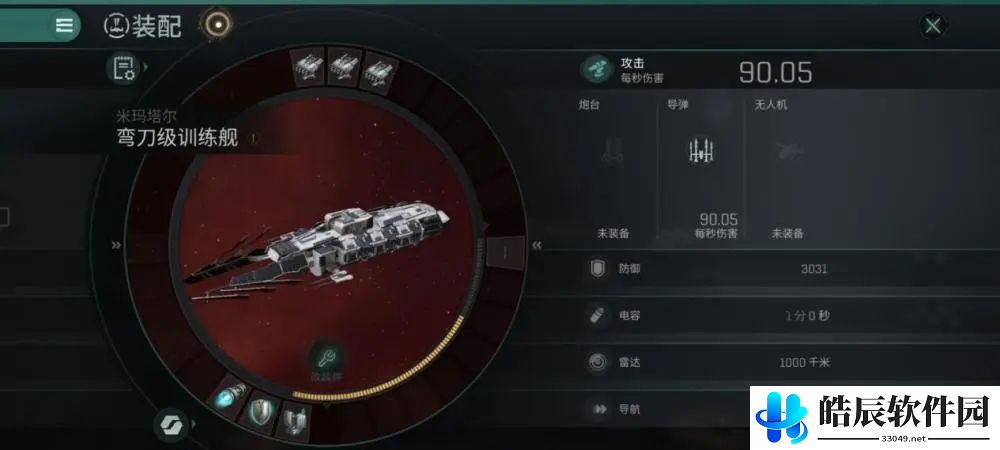Click the circular orb icon beside 装配
Screen dimensions: 1000x450
coord(217,24)
